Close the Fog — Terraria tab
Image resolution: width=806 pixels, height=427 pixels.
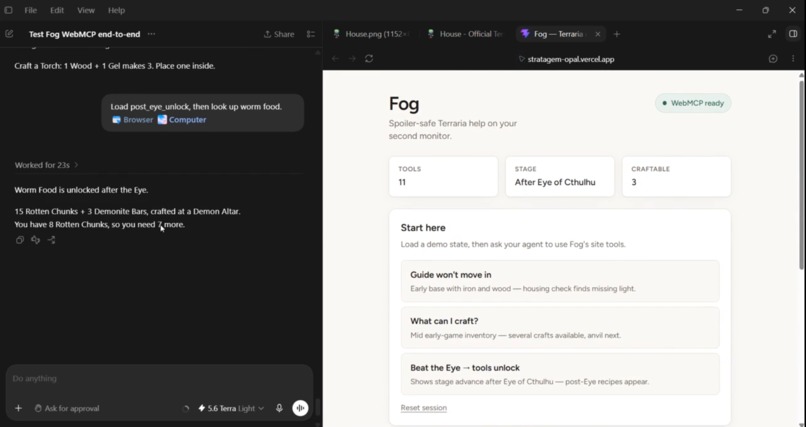click(x=597, y=34)
